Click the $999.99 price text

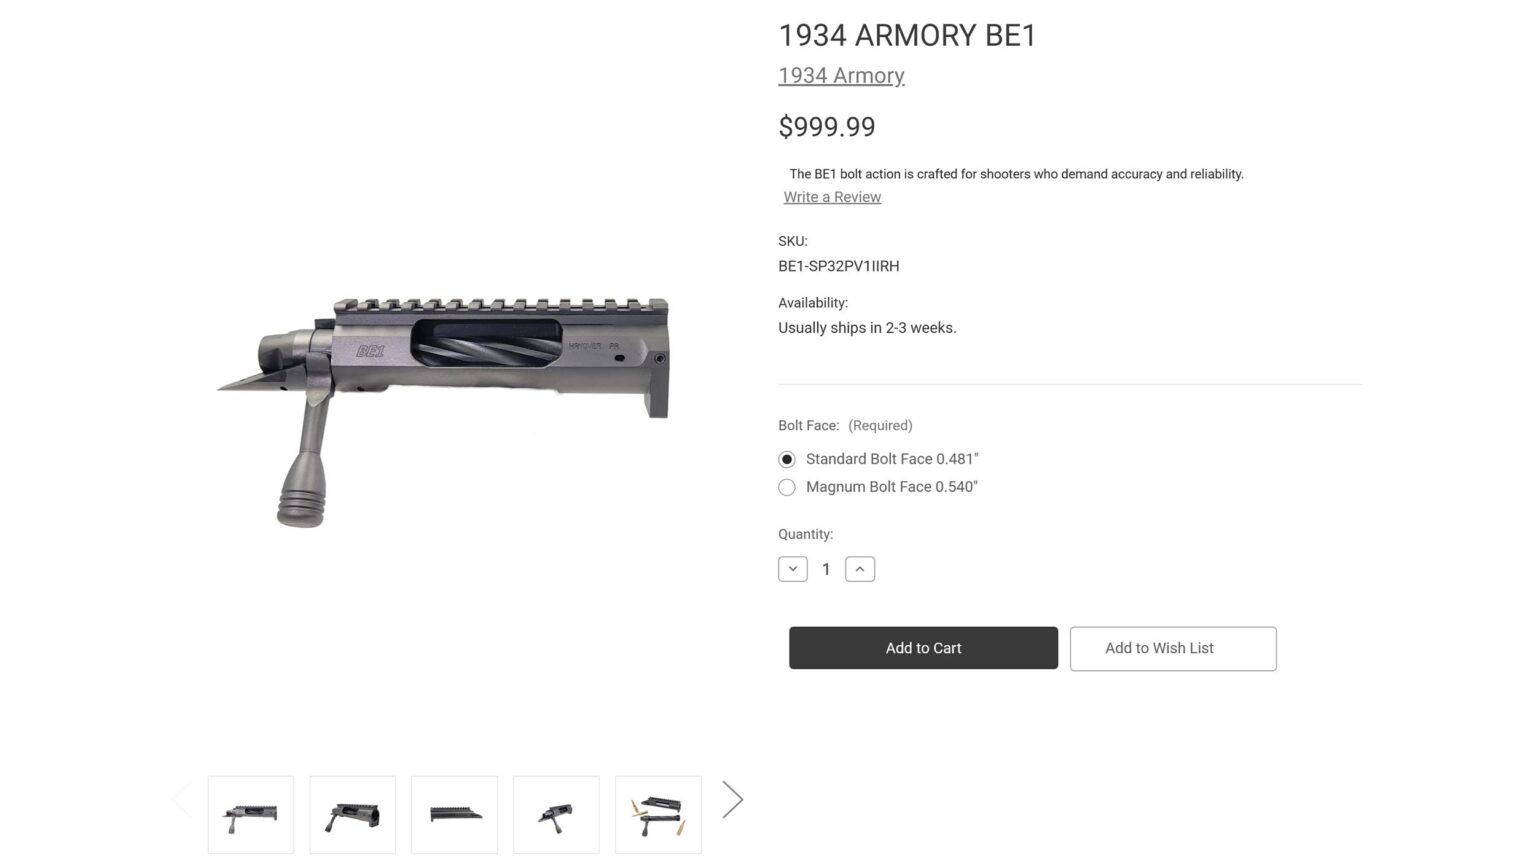click(827, 127)
